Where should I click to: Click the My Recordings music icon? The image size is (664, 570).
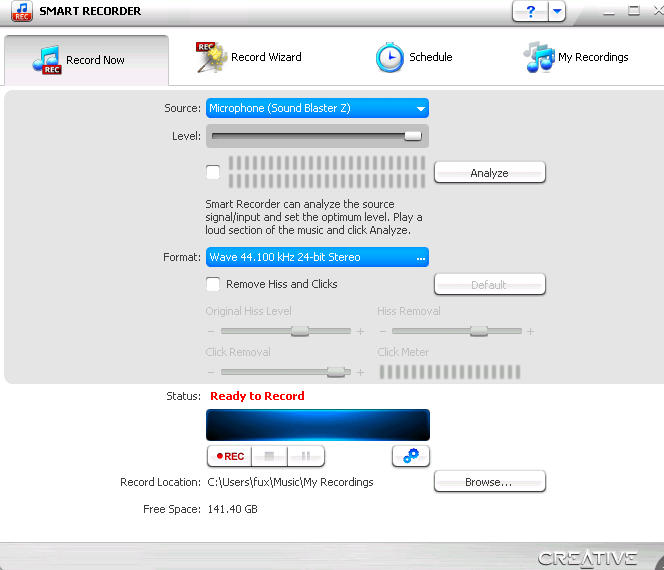[539, 58]
